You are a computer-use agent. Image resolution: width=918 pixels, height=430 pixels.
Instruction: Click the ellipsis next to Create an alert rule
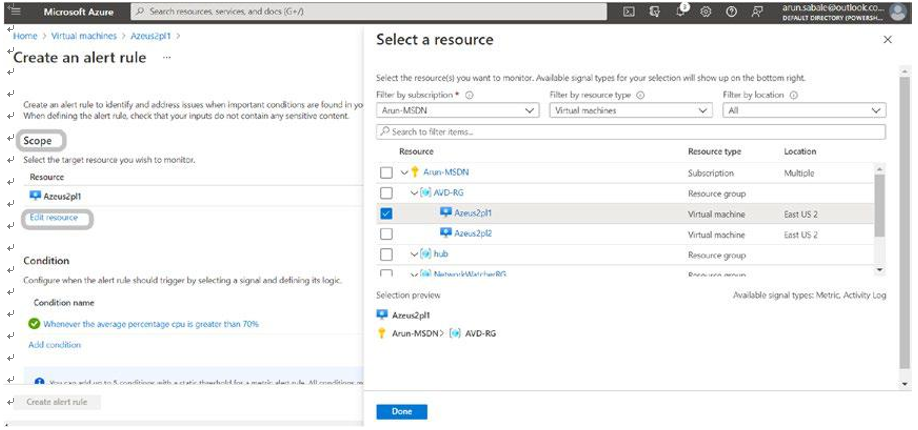pyautogui.click(x=167, y=58)
